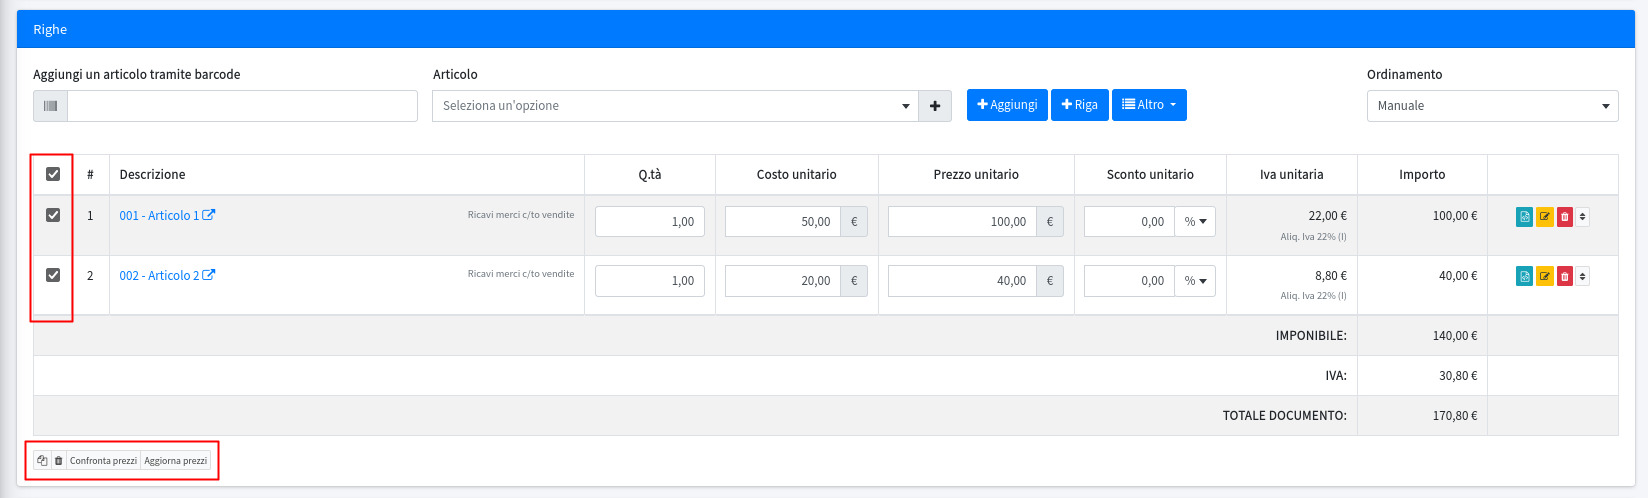Uncheck the checkbox for row 2
The width and height of the screenshot is (1648, 498).
pos(53,275)
